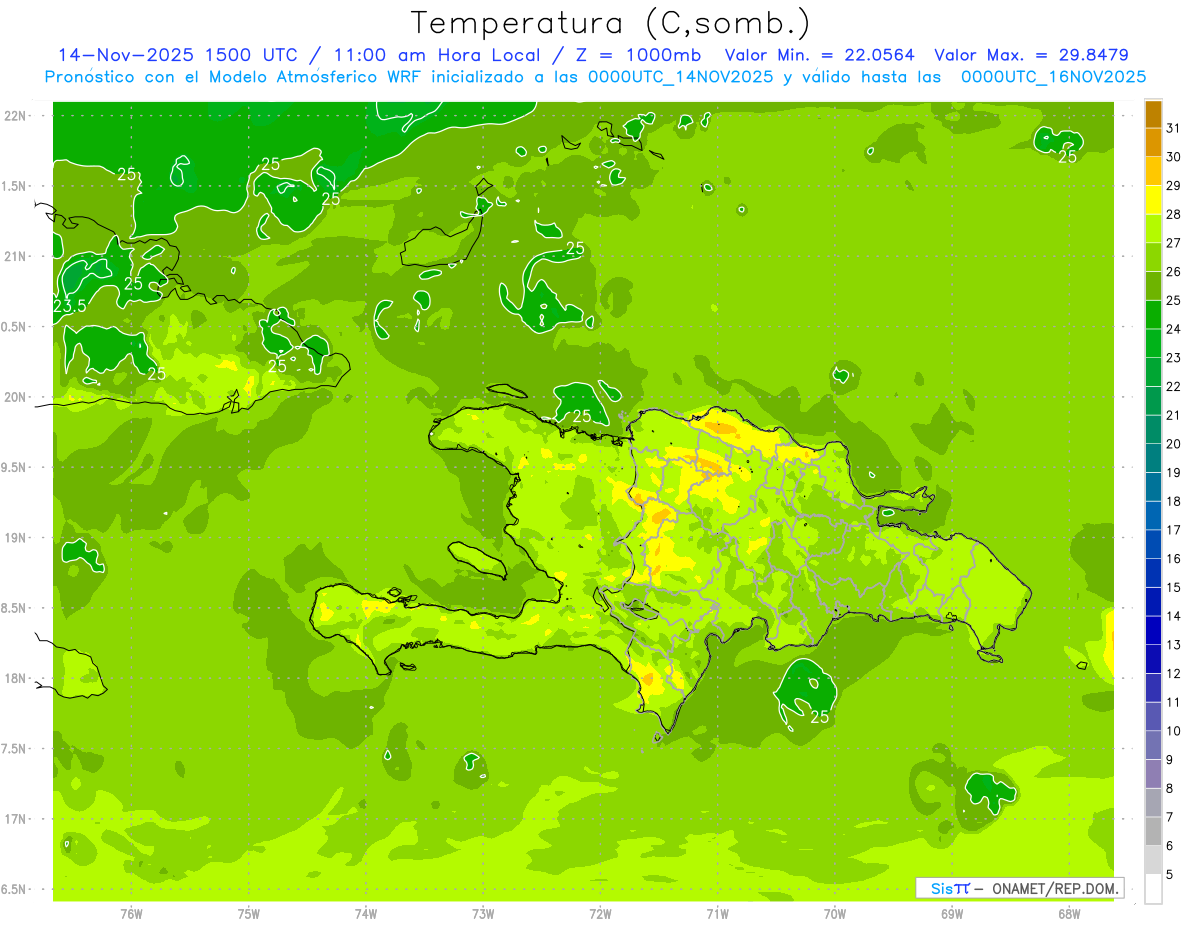Click the 74W longitude axis label
The width and height of the screenshot is (1200, 927).
point(365,914)
